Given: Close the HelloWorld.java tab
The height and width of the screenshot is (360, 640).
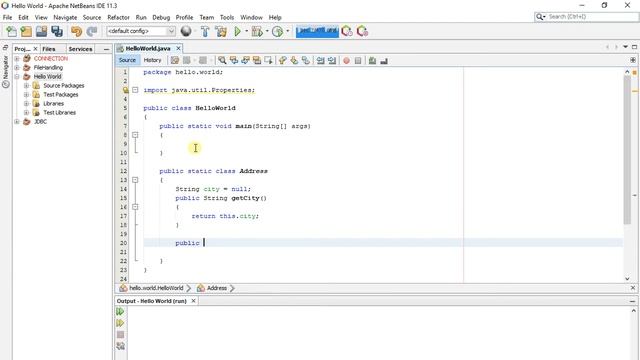Looking at the screenshot, I should click(x=178, y=48).
